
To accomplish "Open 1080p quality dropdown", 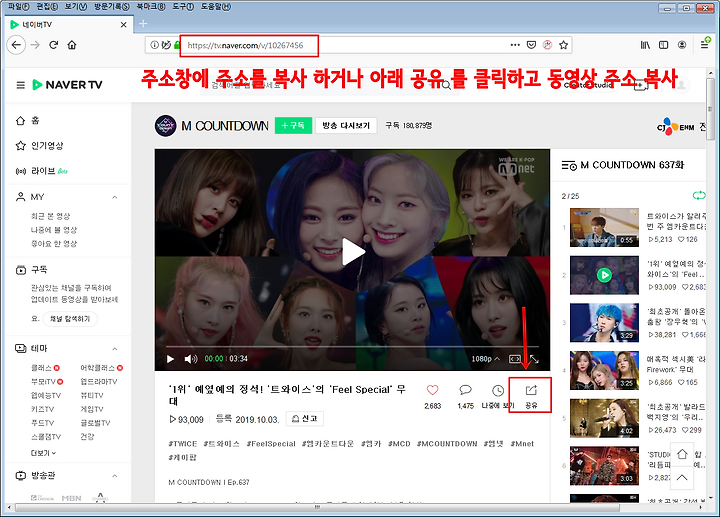I will click(485, 359).
